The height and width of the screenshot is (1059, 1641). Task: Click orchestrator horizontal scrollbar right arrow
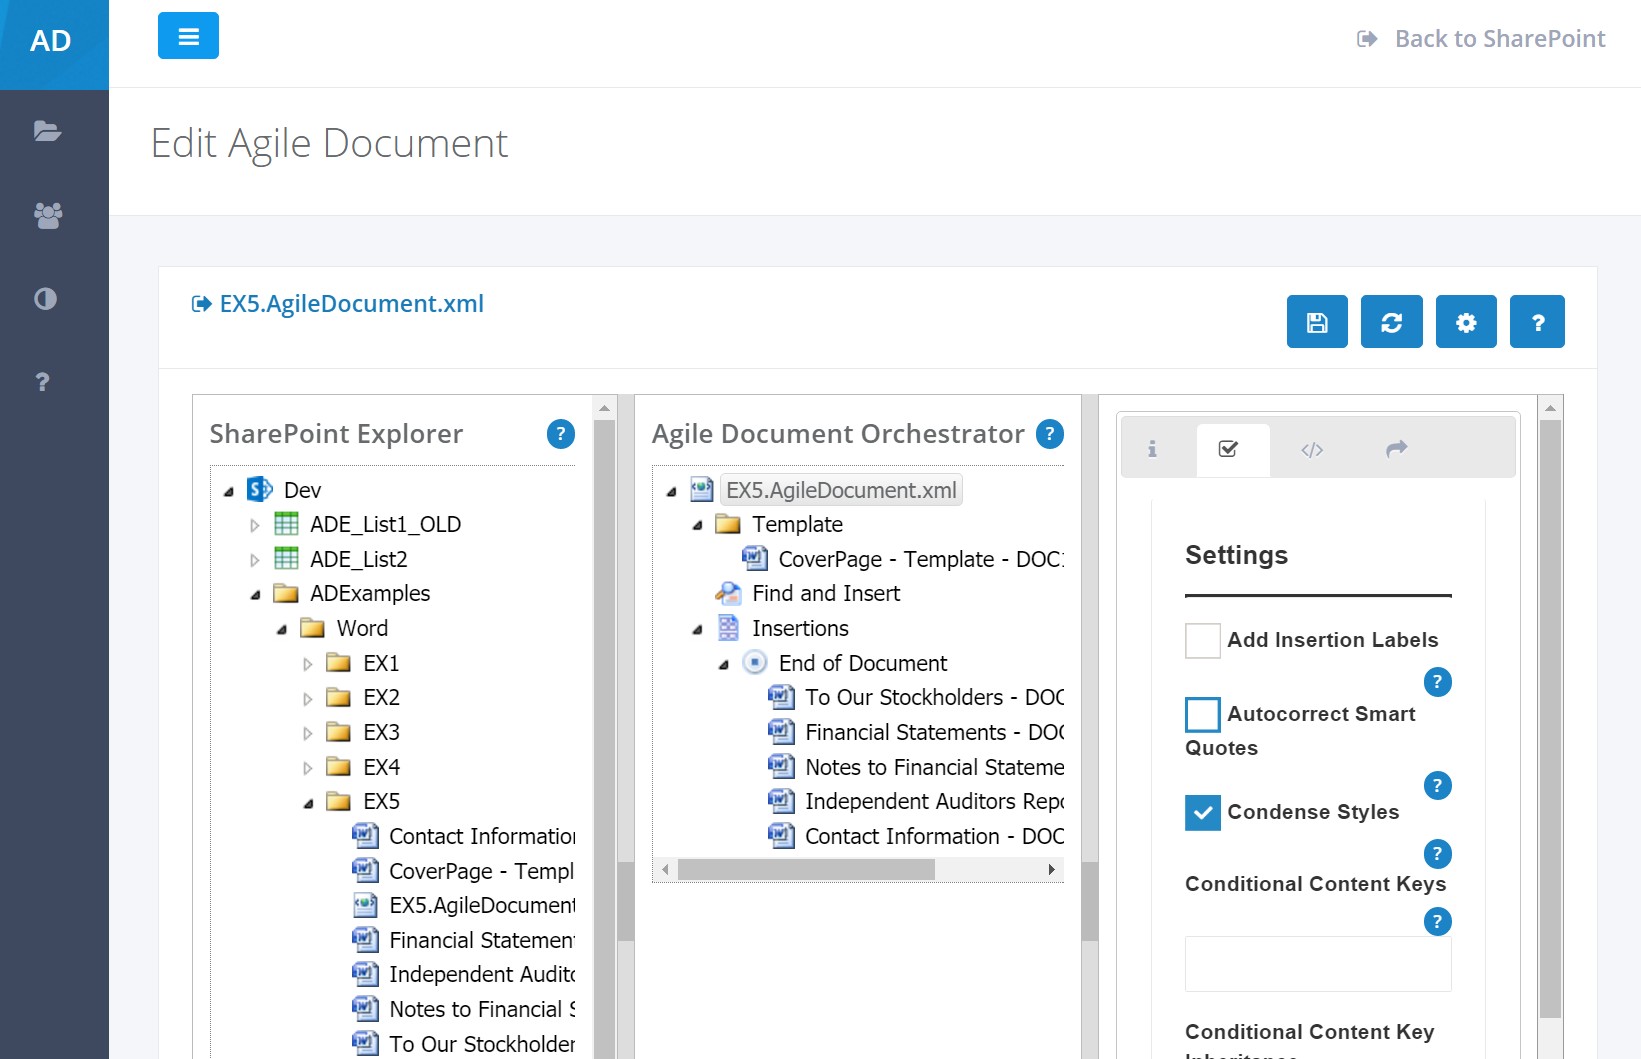pos(1051,870)
